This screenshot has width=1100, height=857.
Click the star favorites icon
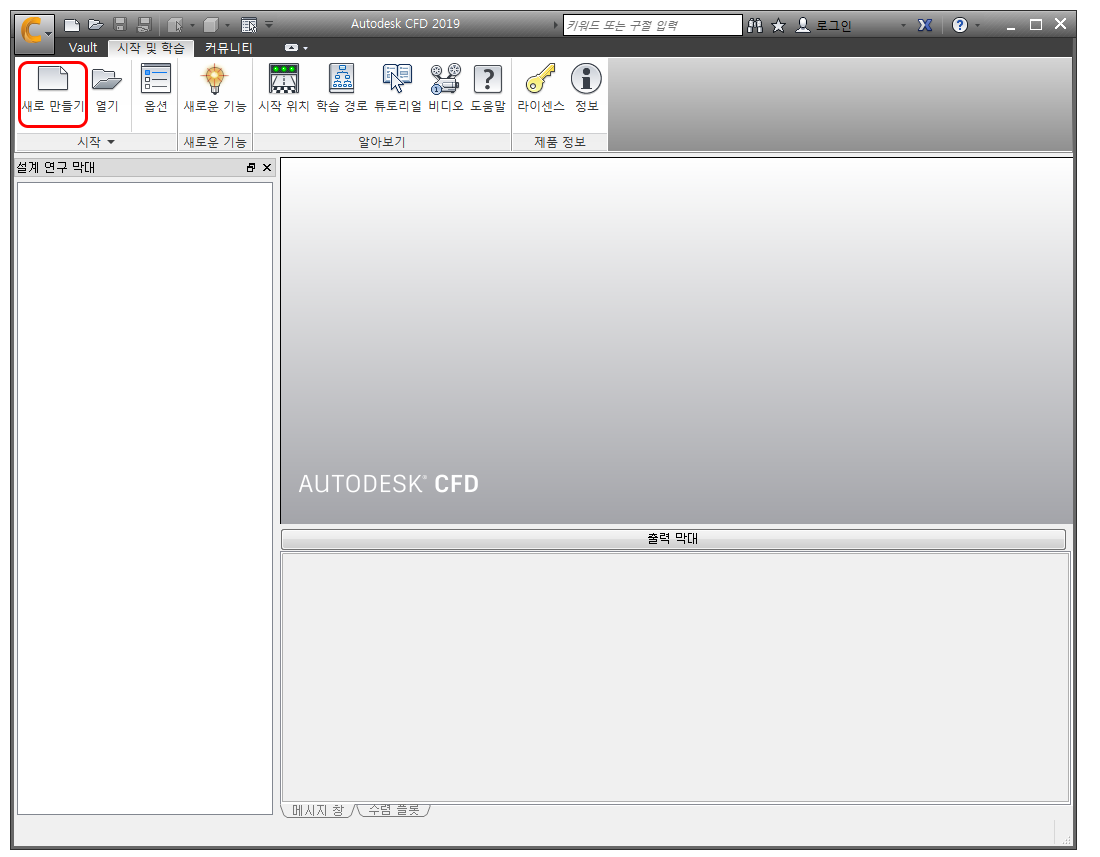pyautogui.click(x=778, y=25)
